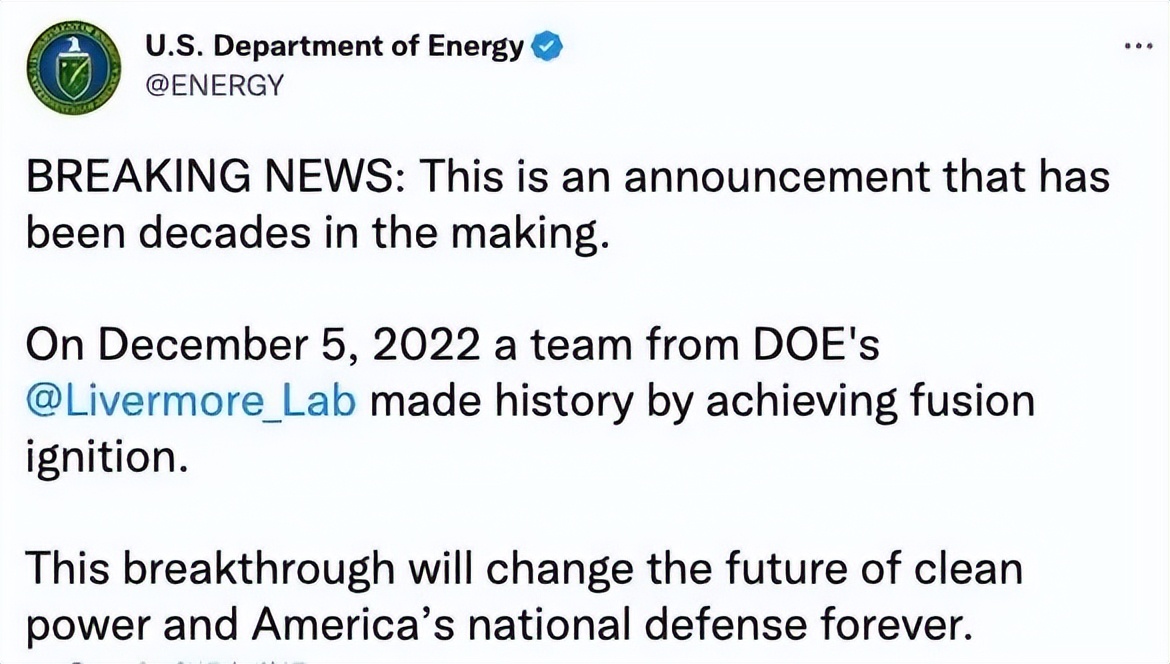This screenshot has height=664, width=1170.
Task: Open the @Livermore_Lab mention link
Action: [x=190, y=403]
